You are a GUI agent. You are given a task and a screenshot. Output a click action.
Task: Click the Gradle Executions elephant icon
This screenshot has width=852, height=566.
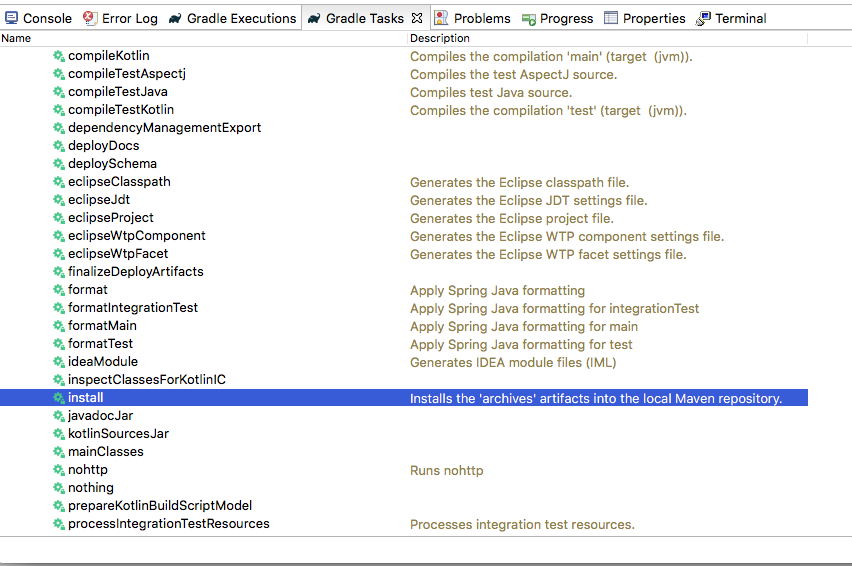click(175, 18)
